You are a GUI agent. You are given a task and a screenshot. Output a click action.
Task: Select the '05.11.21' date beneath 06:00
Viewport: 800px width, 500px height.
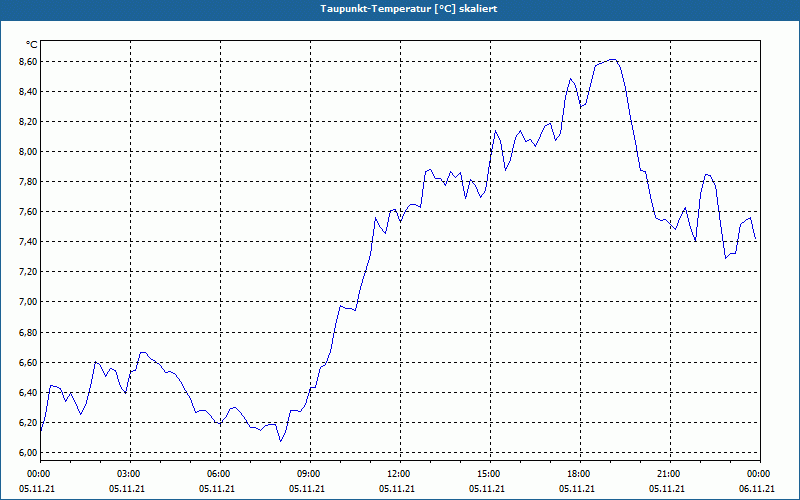[217, 489]
